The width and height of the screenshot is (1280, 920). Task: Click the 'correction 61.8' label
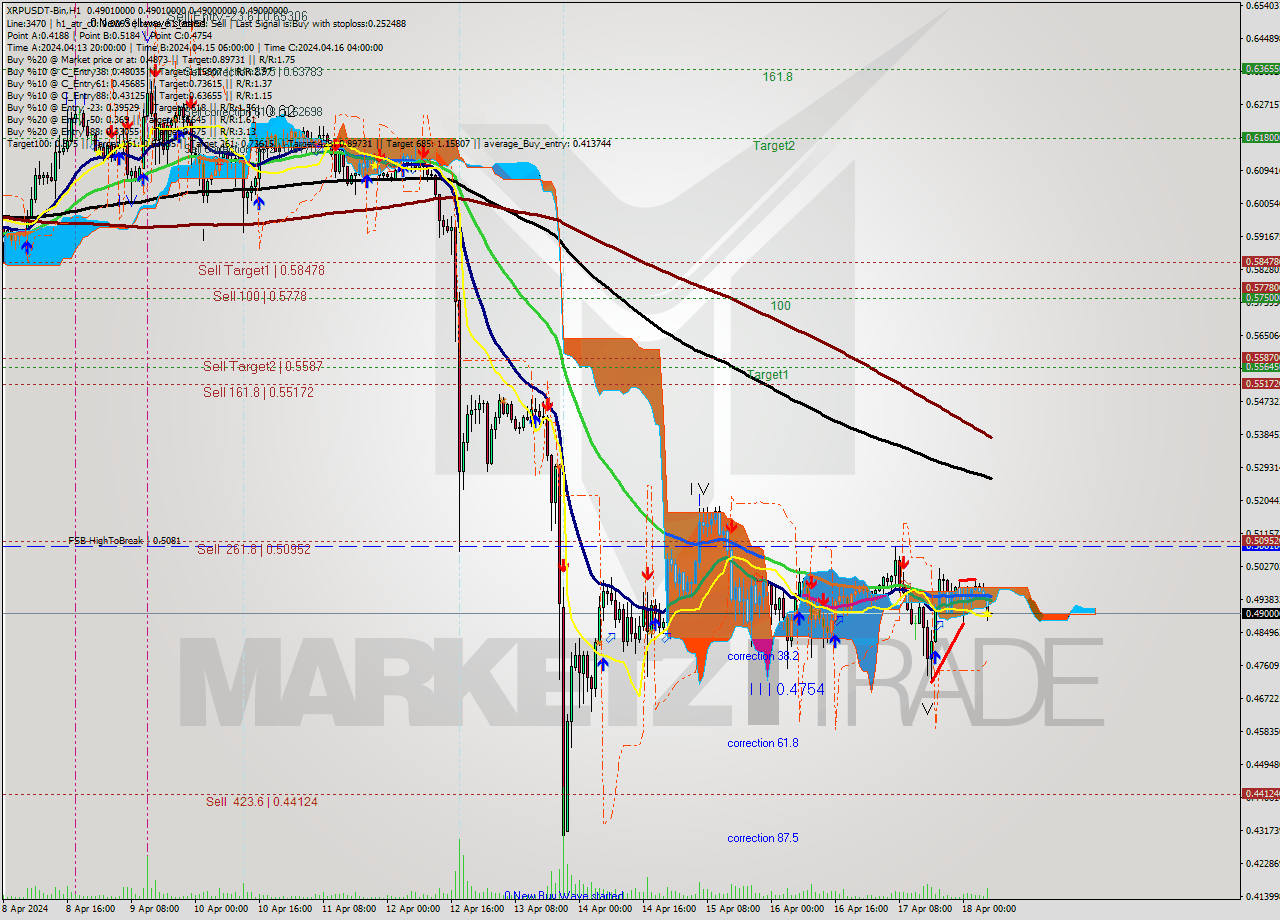763,743
